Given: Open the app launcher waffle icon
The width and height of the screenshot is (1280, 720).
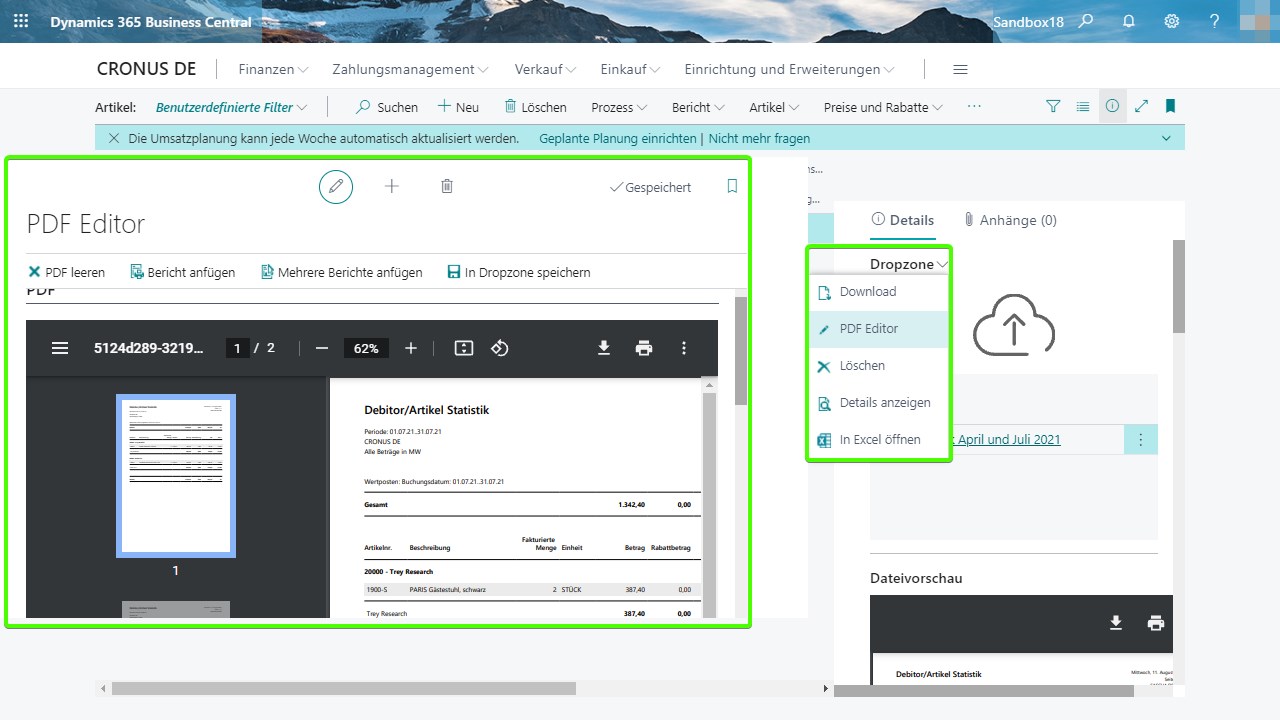Looking at the screenshot, I should pos(21,21).
